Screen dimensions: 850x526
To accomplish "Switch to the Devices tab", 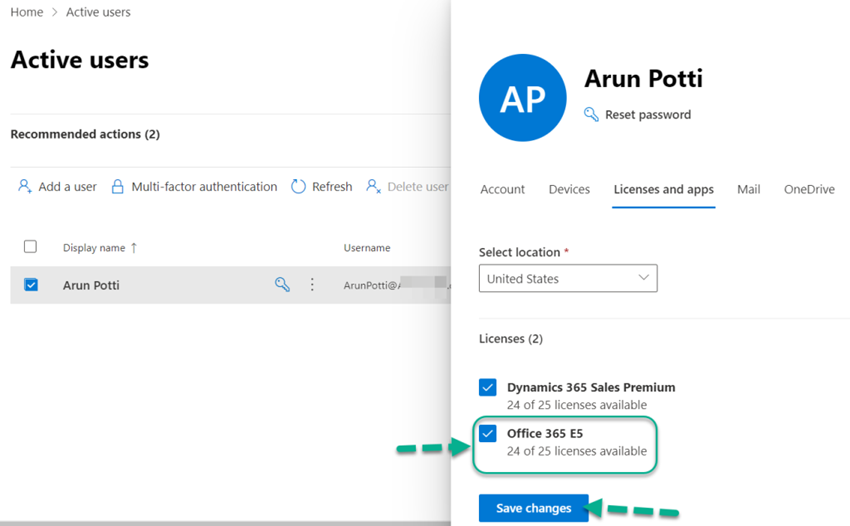I will [569, 189].
